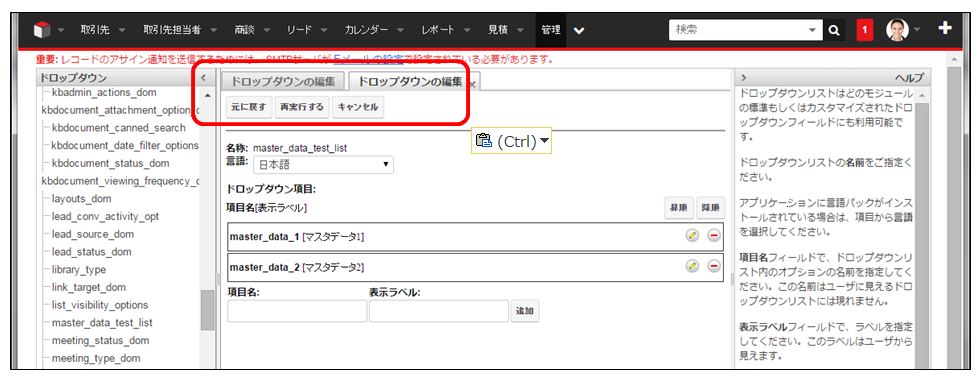Collapse the ヘルプ panel arrow

pyautogui.click(x=744, y=78)
